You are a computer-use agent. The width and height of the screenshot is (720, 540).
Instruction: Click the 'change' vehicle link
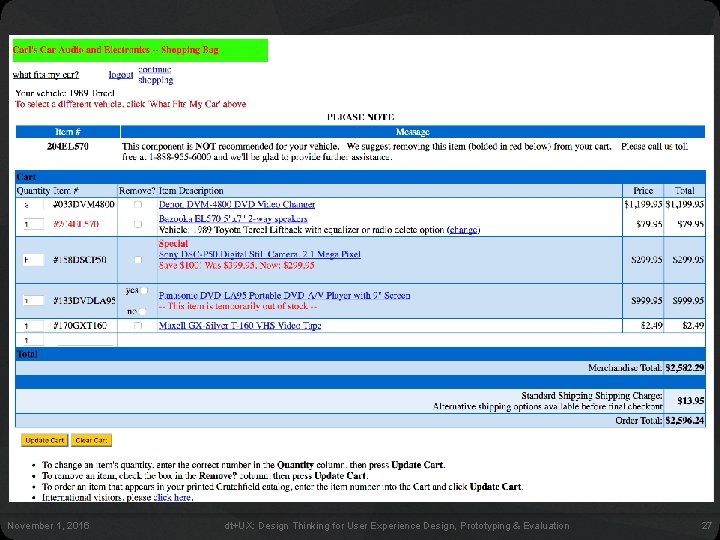pos(463,230)
